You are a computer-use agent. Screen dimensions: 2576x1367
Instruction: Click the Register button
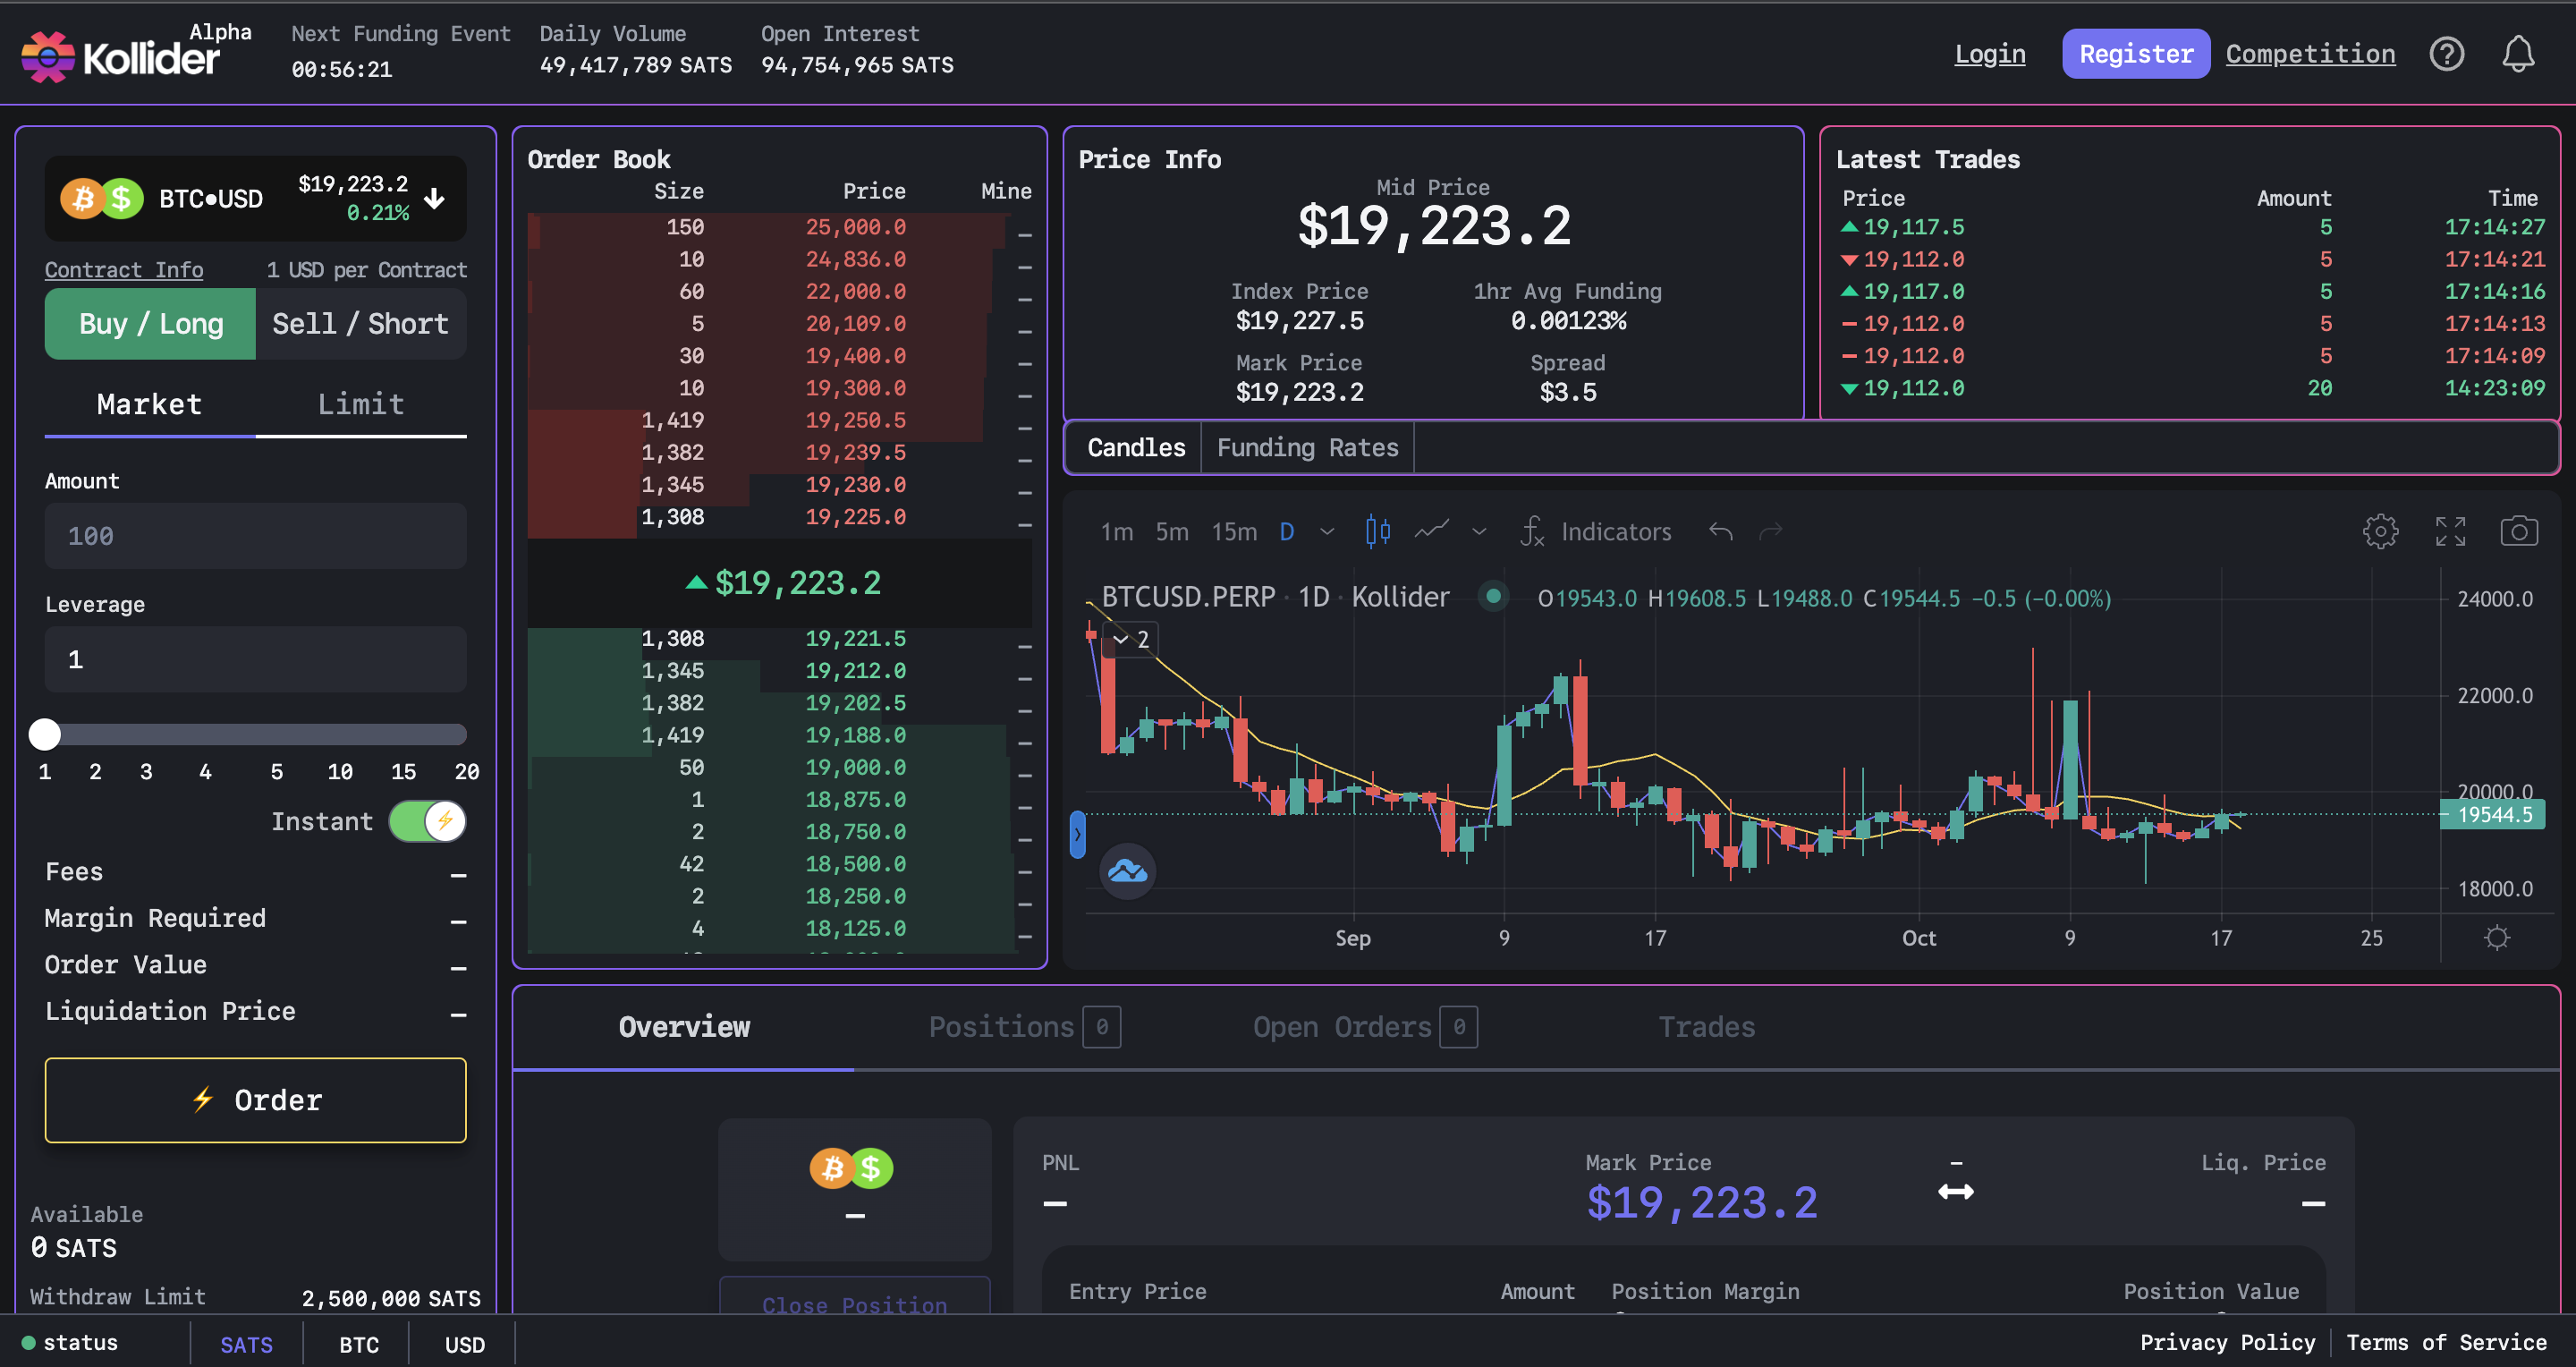(2135, 54)
